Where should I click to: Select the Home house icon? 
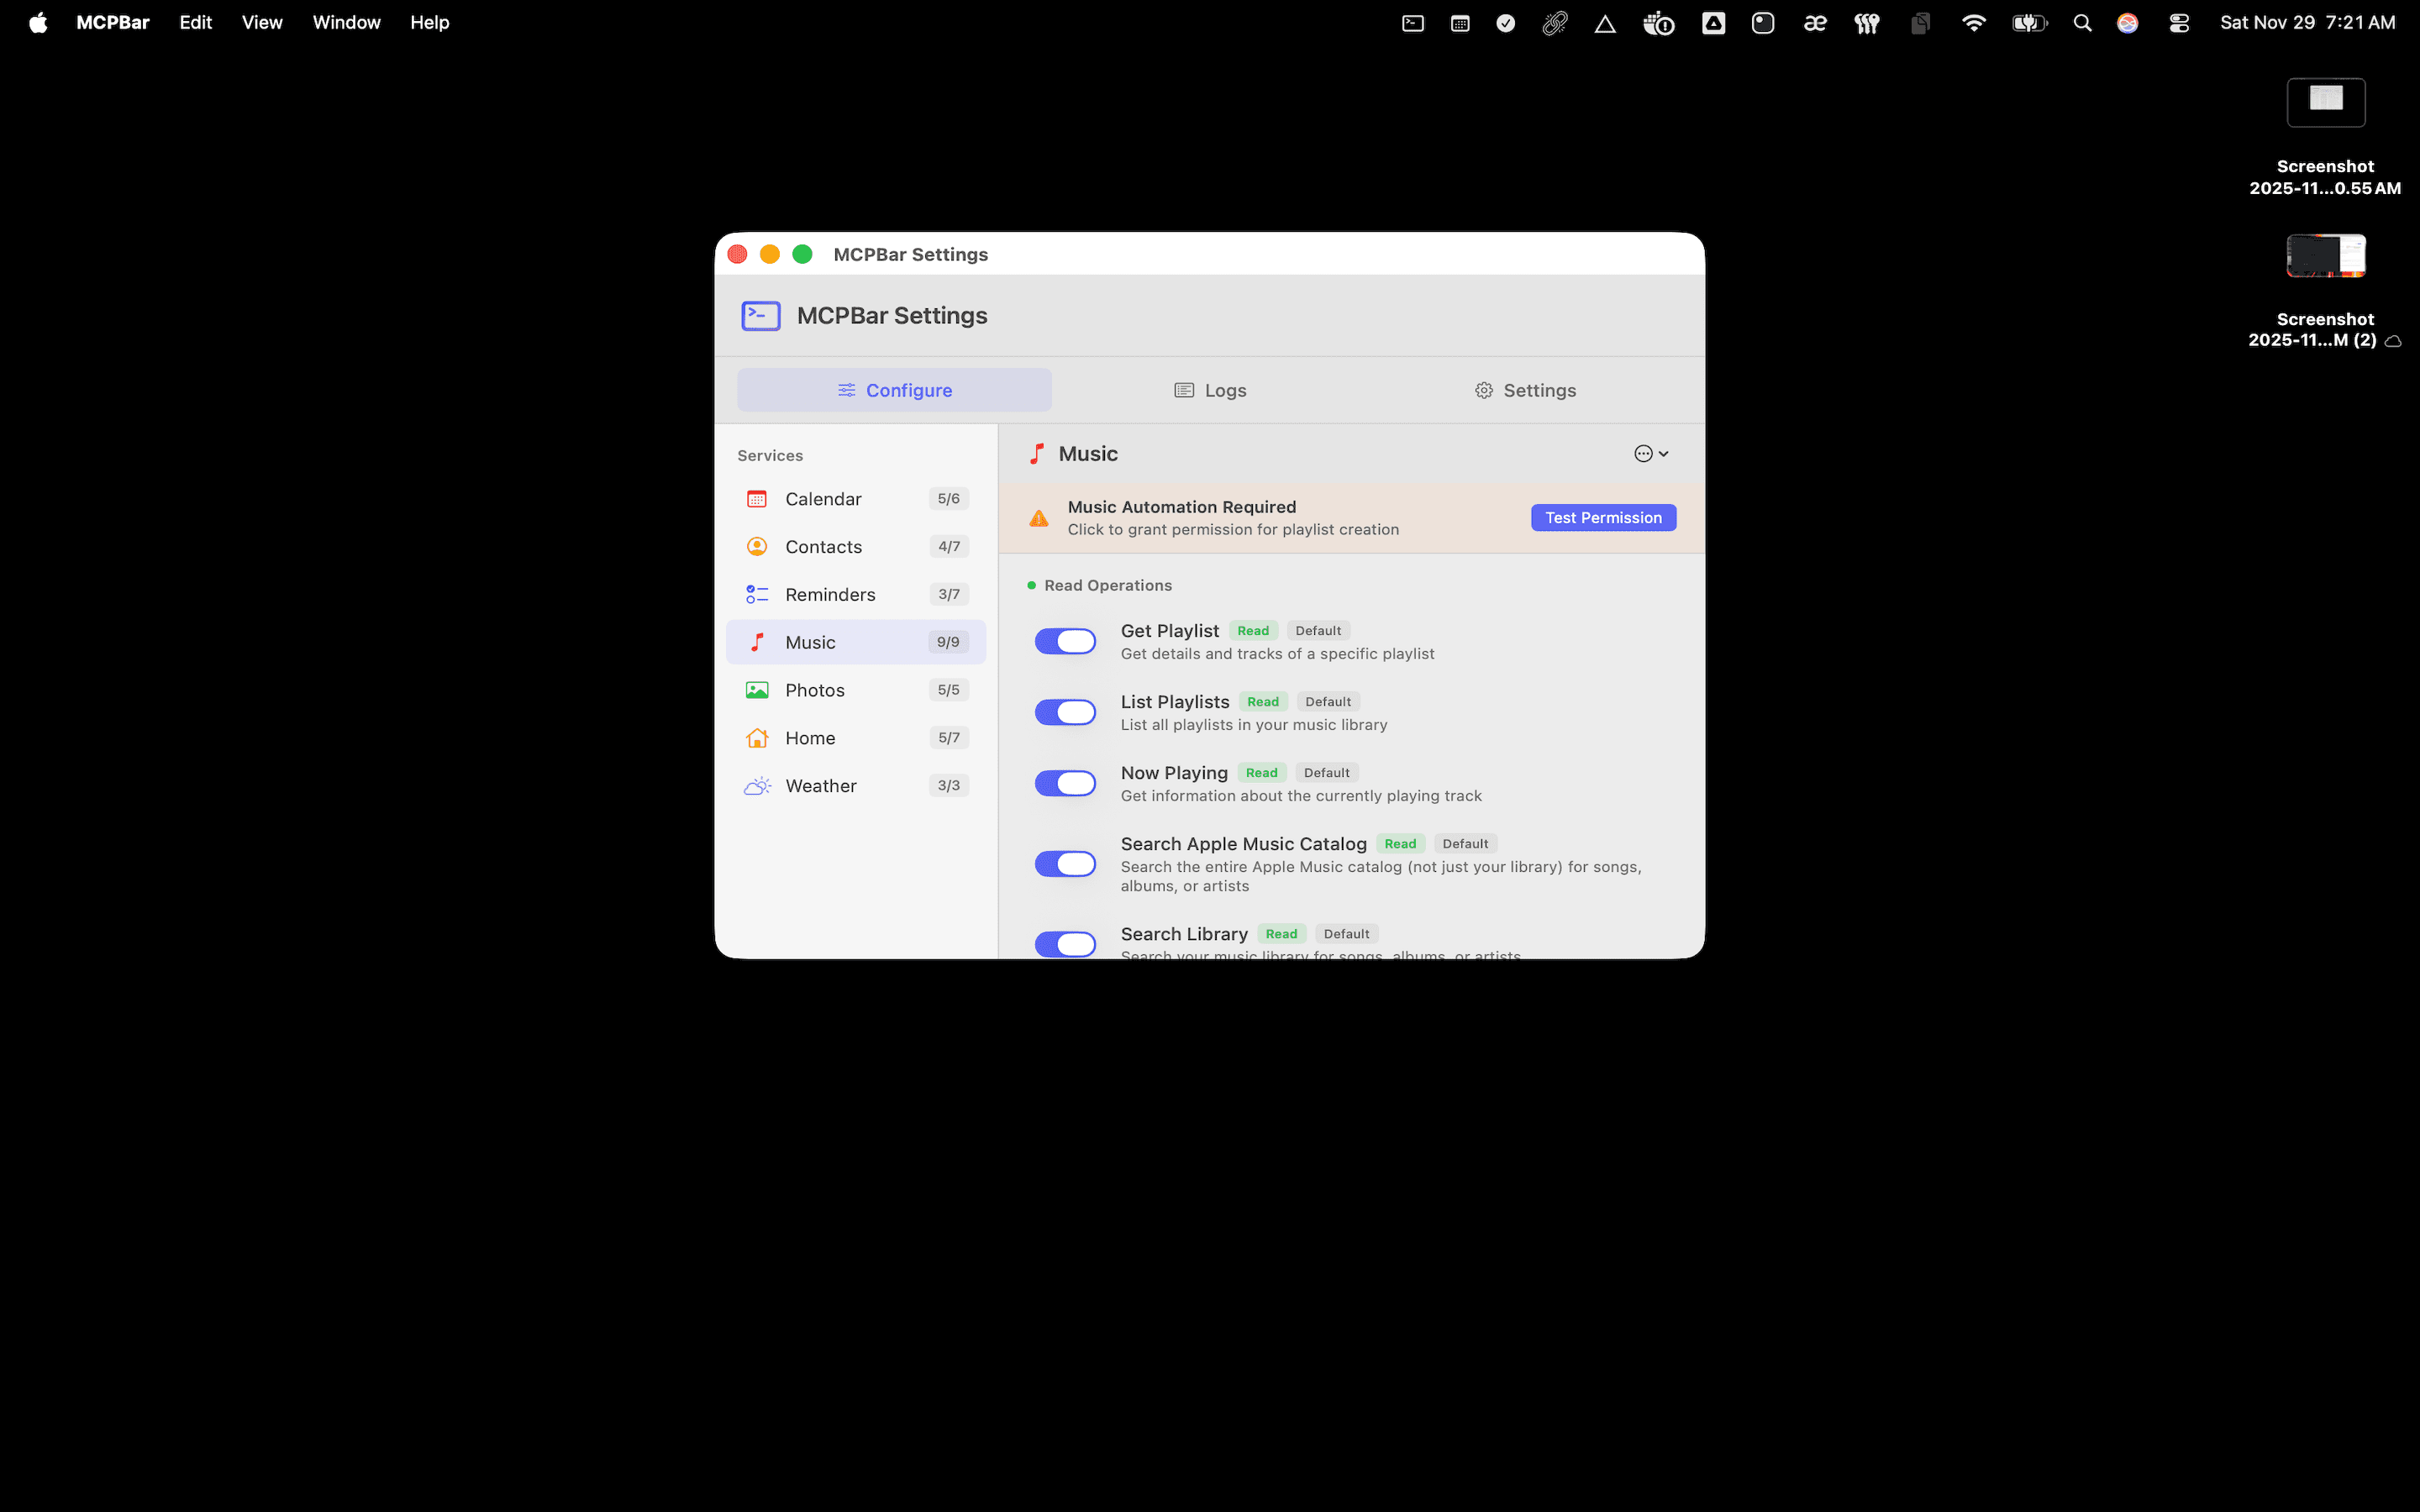pyautogui.click(x=757, y=737)
